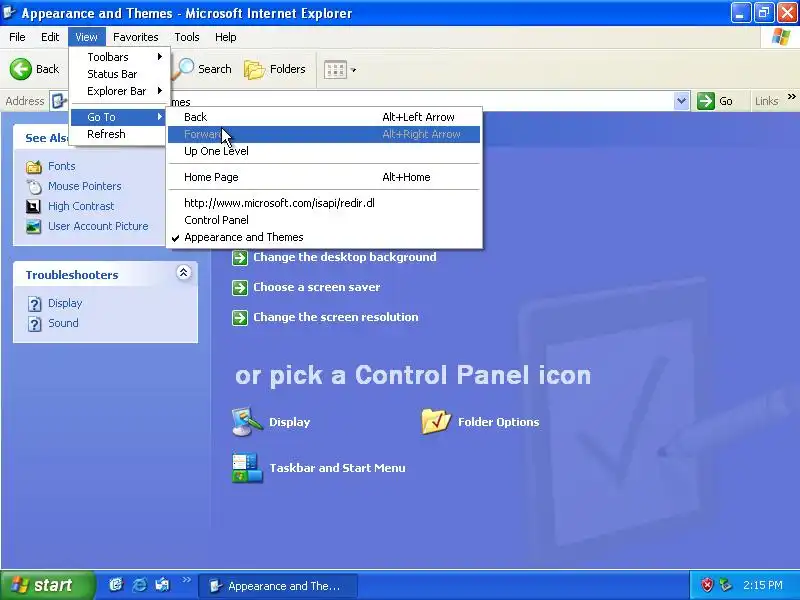Open the Display control panel icon

[247, 422]
